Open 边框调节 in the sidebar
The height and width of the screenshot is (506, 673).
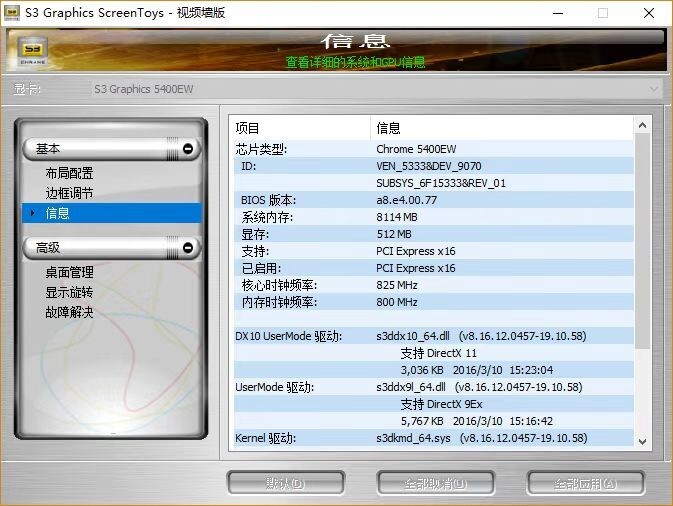coord(69,193)
